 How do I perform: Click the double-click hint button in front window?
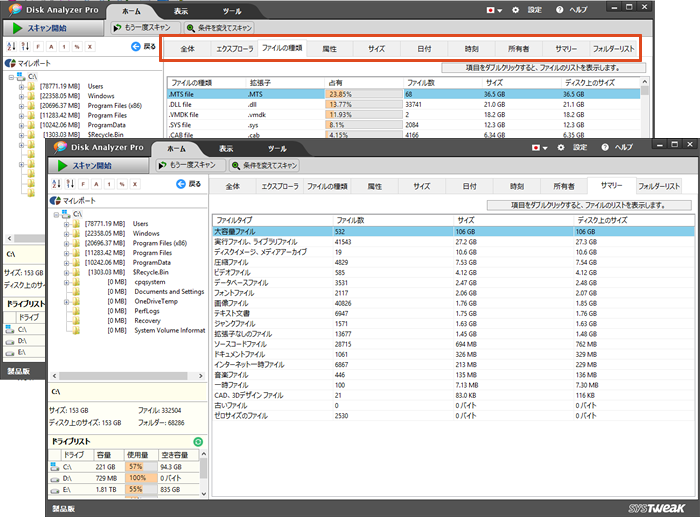(589, 205)
